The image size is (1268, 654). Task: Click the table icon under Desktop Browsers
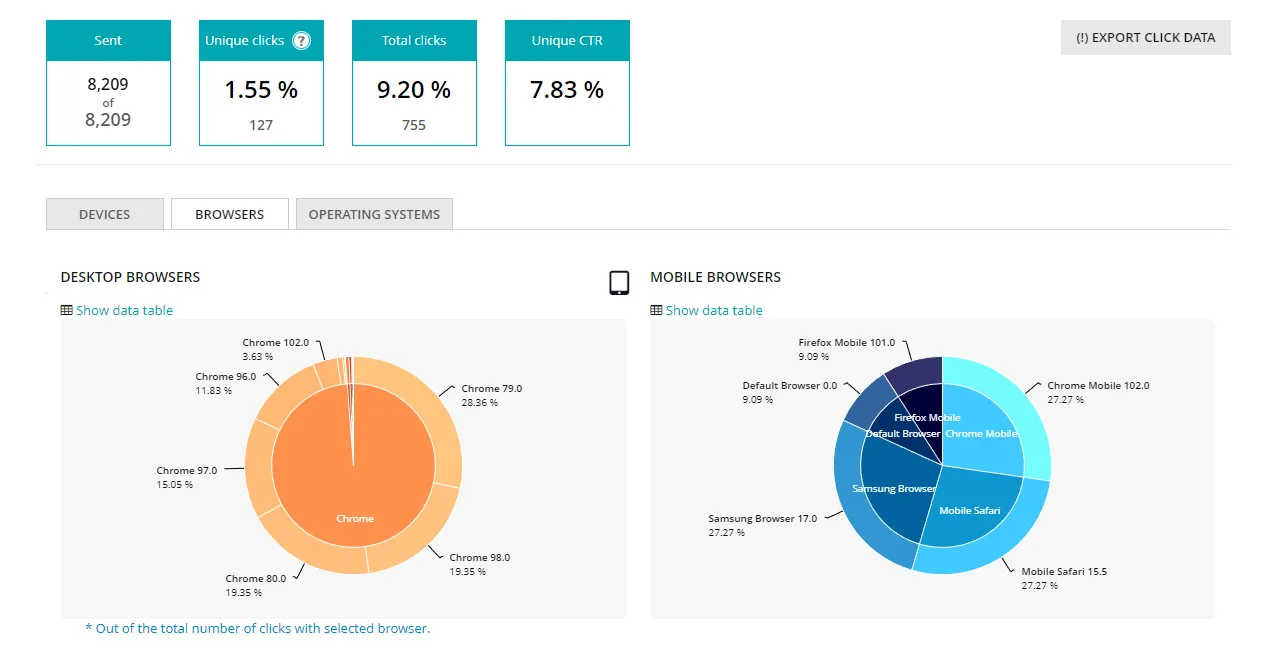(66, 310)
